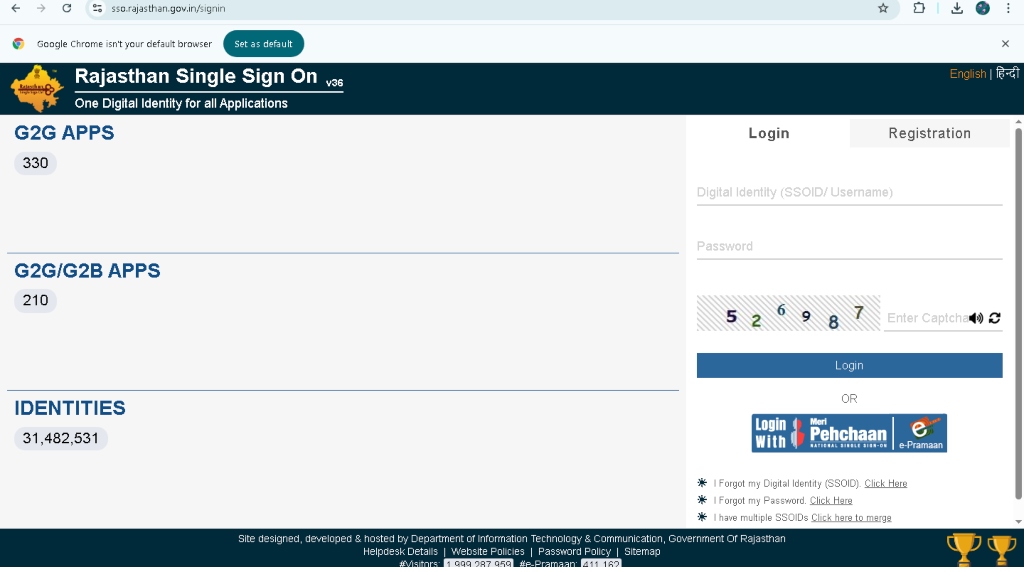Click the Set as default button
Viewport: 1024px width, 572px height.
click(263, 44)
